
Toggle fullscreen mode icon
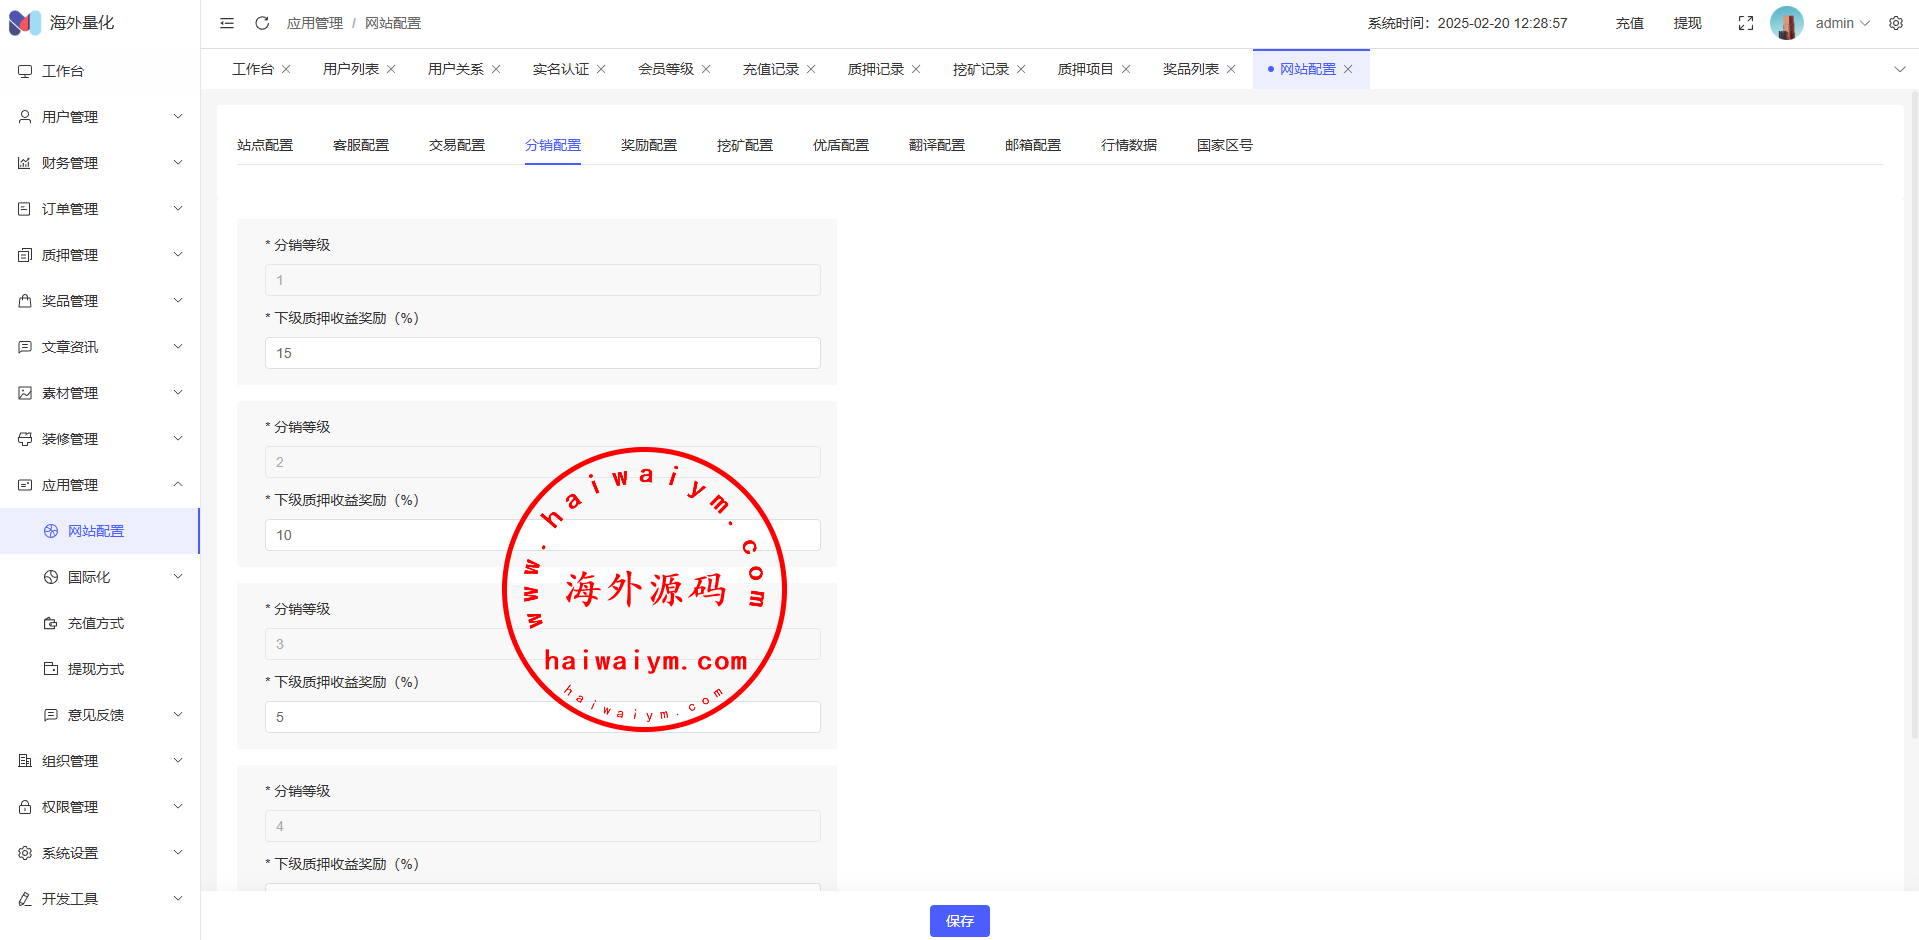point(1746,23)
